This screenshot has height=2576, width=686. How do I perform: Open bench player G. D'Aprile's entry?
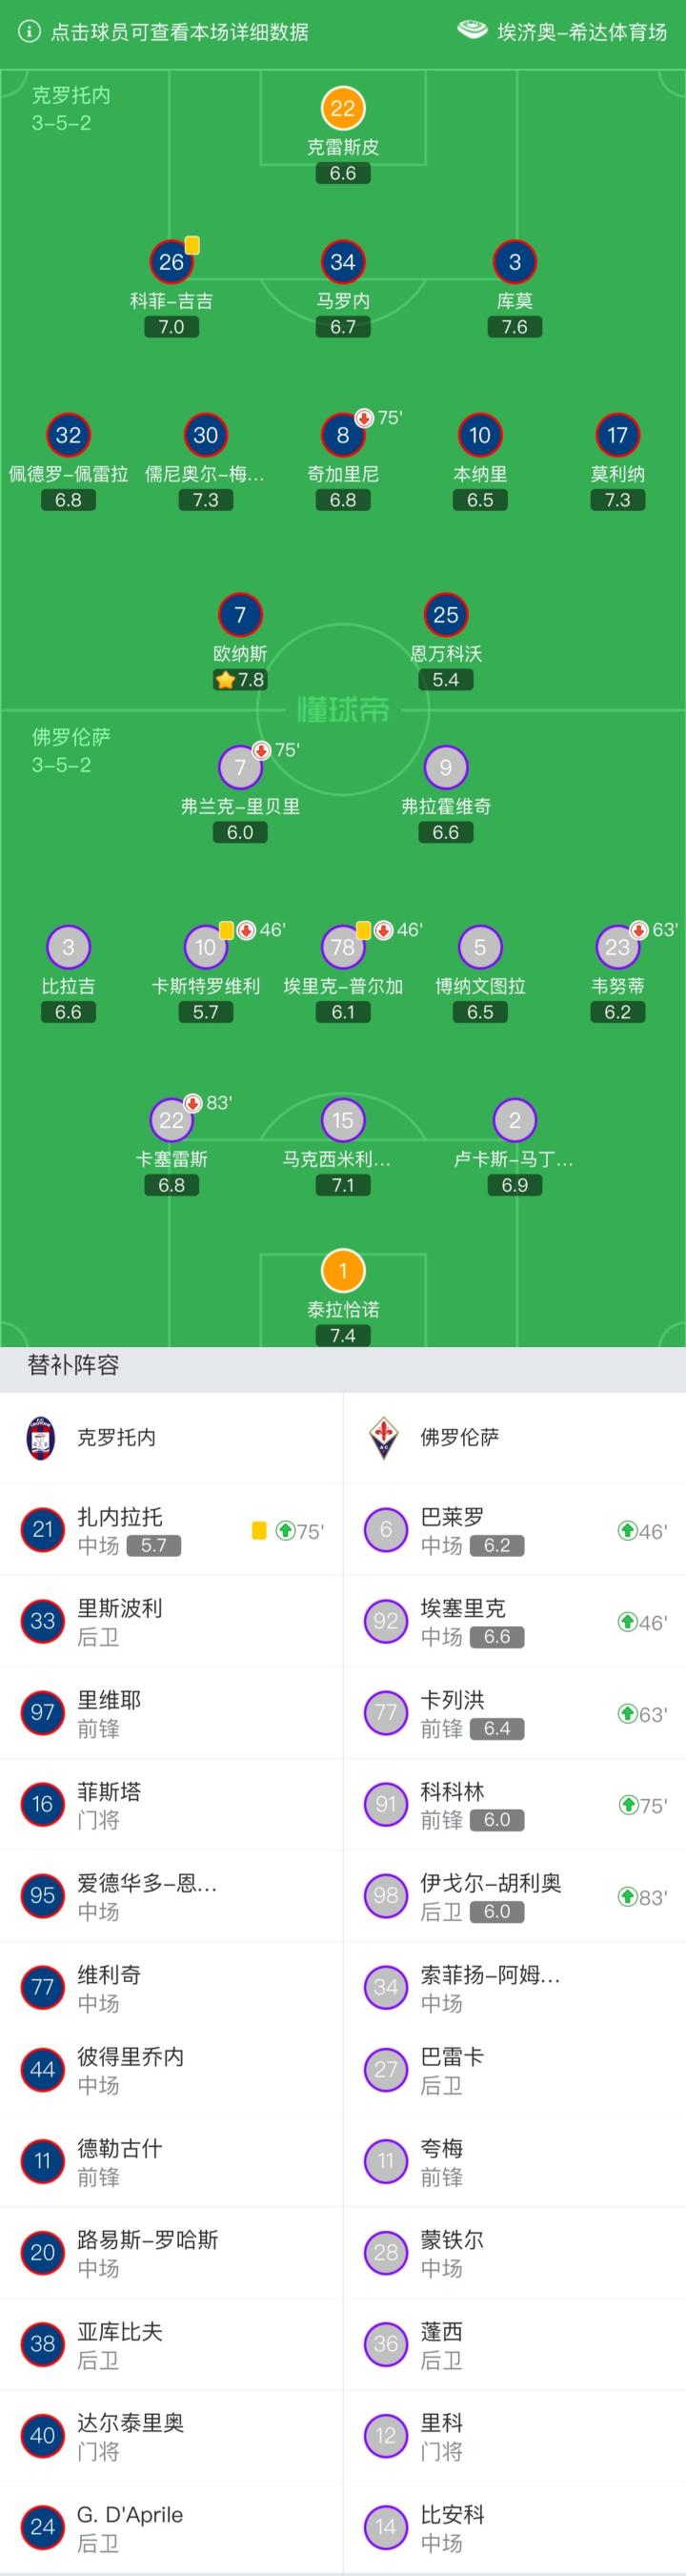point(171,2526)
